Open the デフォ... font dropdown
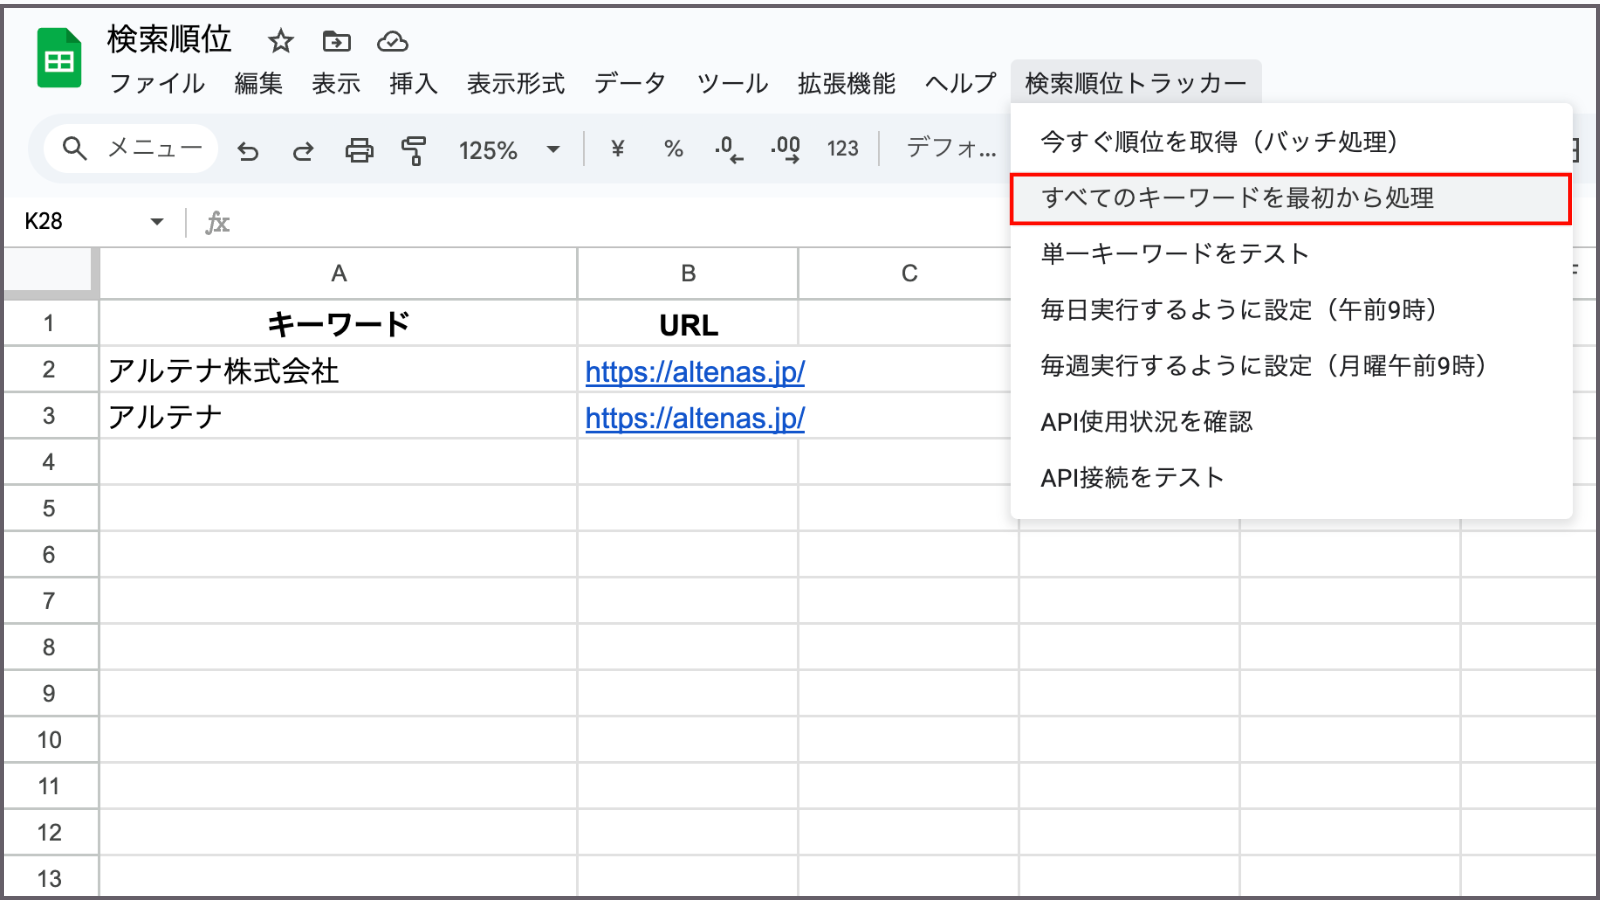This screenshot has width=1600, height=900. (x=951, y=149)
